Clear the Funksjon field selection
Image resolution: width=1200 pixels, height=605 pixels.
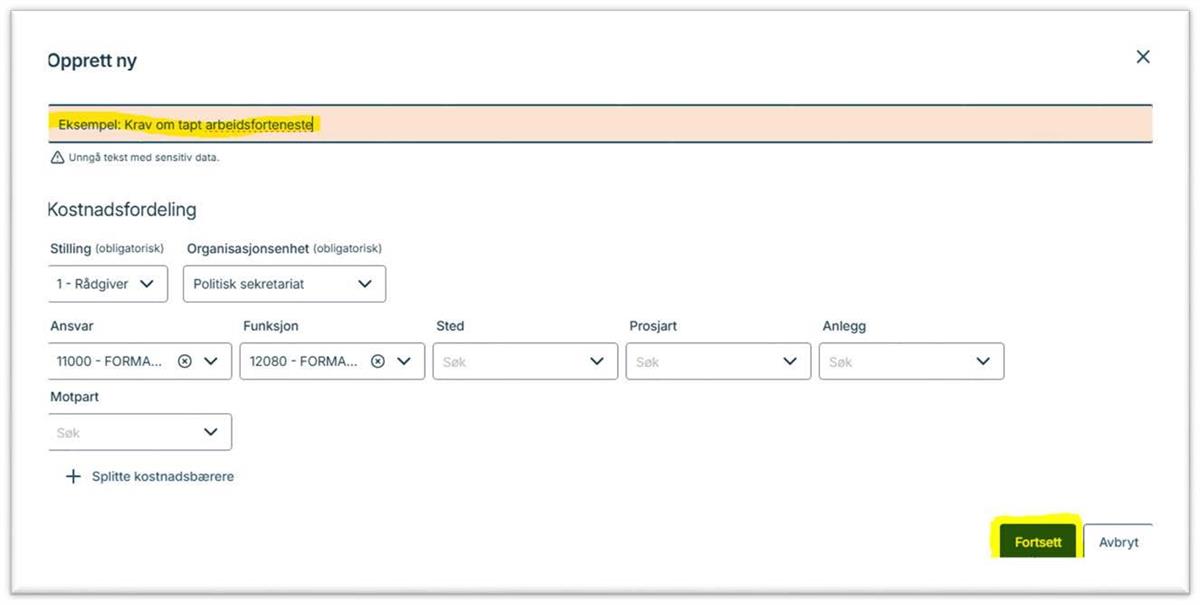coord(378,362)
